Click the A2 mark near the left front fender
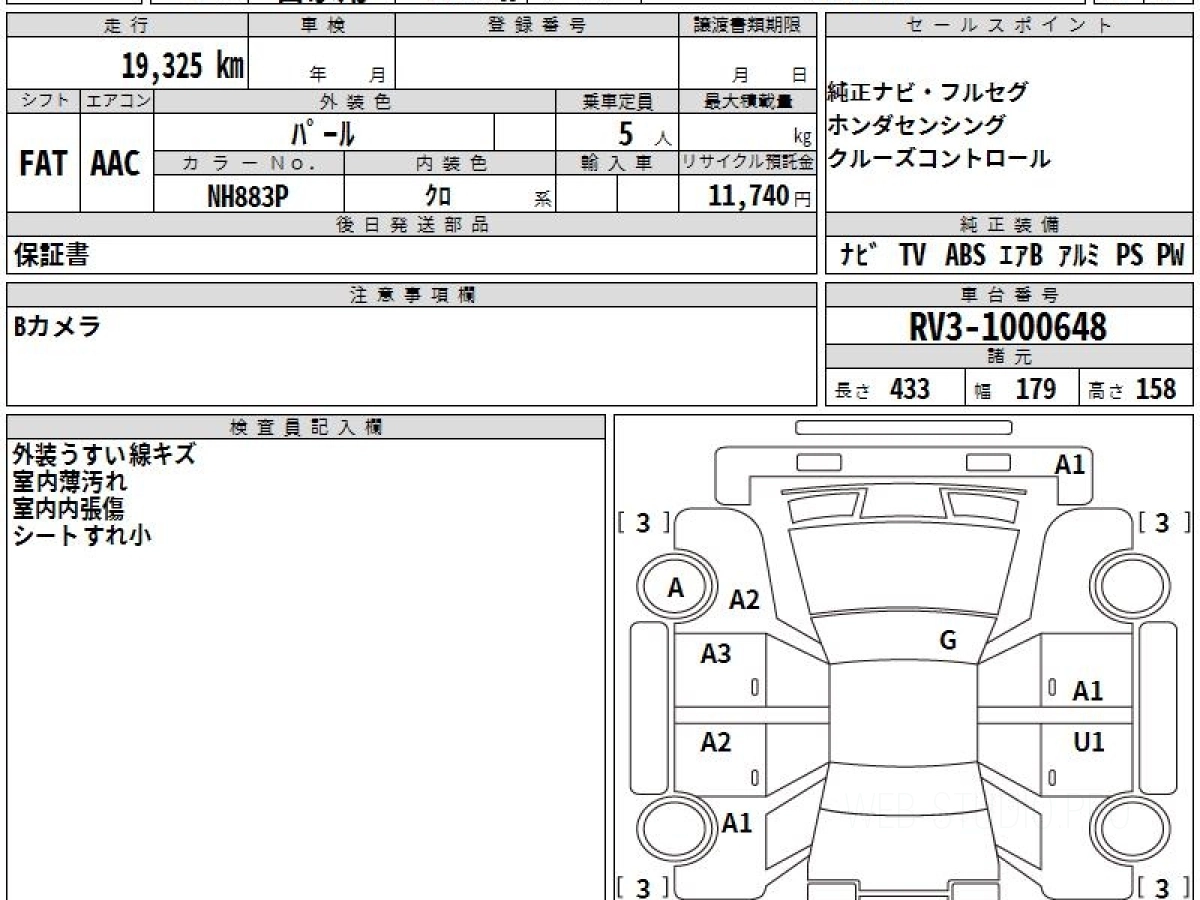The height and width of the screenshot is (900, 1200). [744, 600]
